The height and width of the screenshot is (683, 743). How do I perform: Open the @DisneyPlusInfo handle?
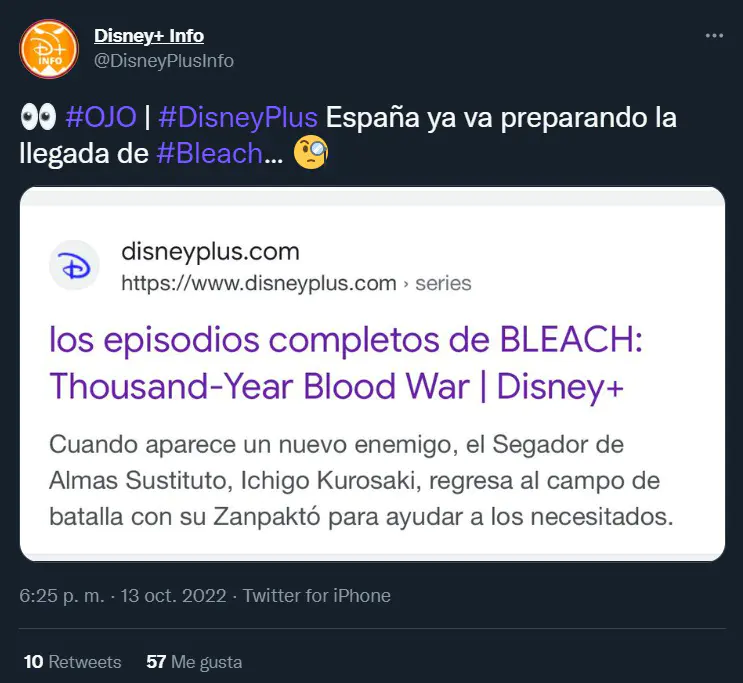[164, 61]
